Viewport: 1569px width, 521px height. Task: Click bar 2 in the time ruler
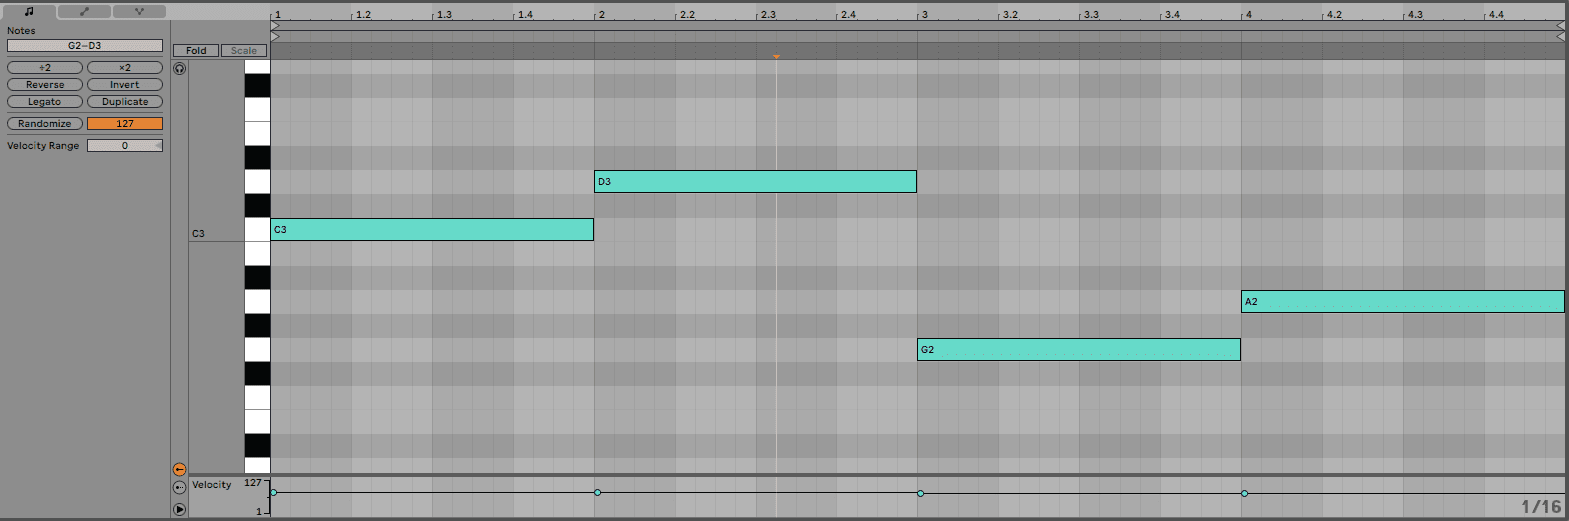(x=601, y=15)
